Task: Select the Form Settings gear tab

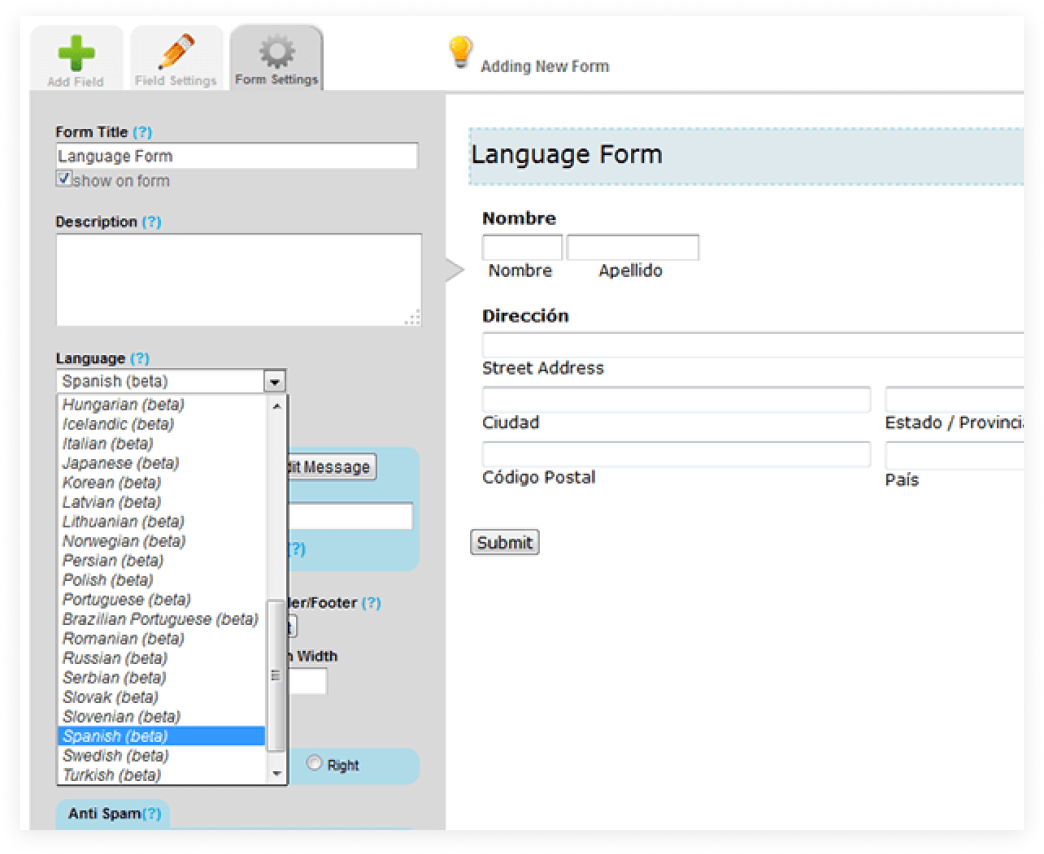Action: pyautogui.click(x=276, y=58)
